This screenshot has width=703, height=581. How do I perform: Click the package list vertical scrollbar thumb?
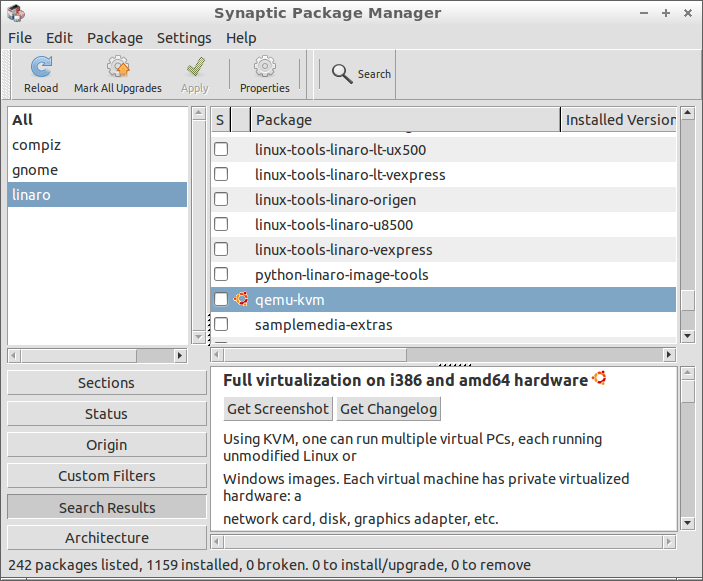click(688, 300)
